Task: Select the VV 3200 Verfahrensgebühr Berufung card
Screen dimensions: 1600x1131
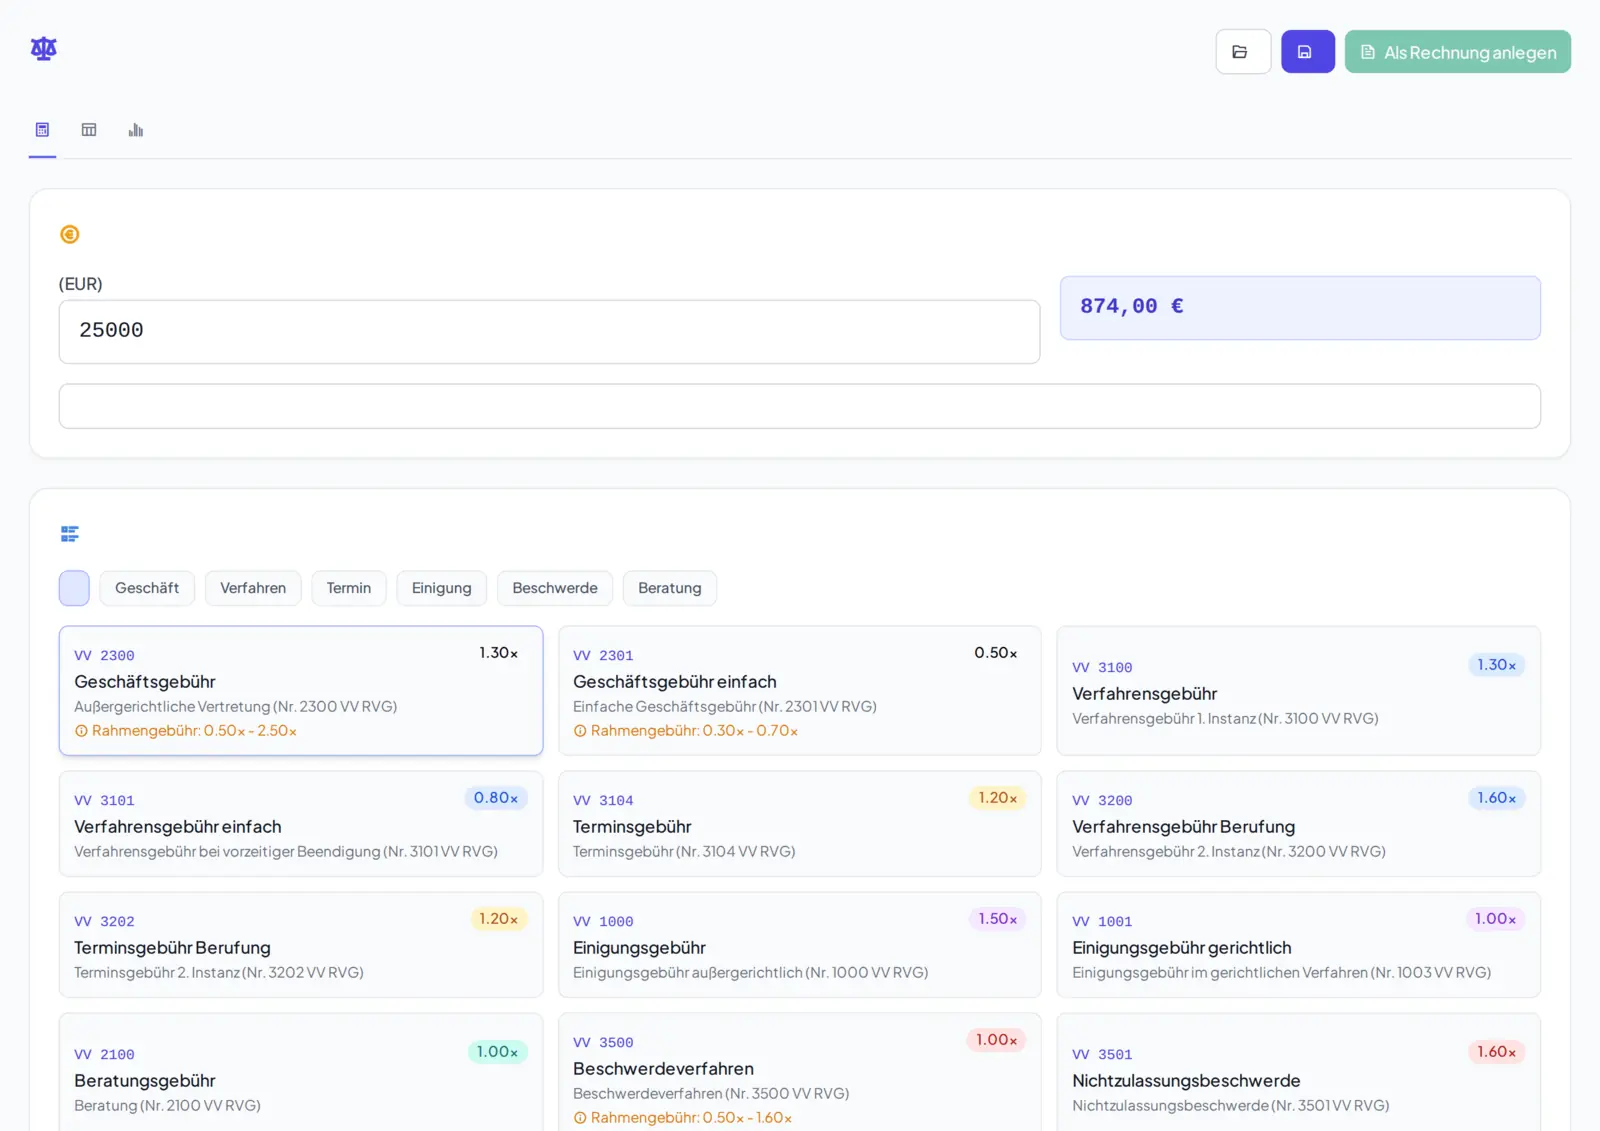Action: (x=1298, y=824)
